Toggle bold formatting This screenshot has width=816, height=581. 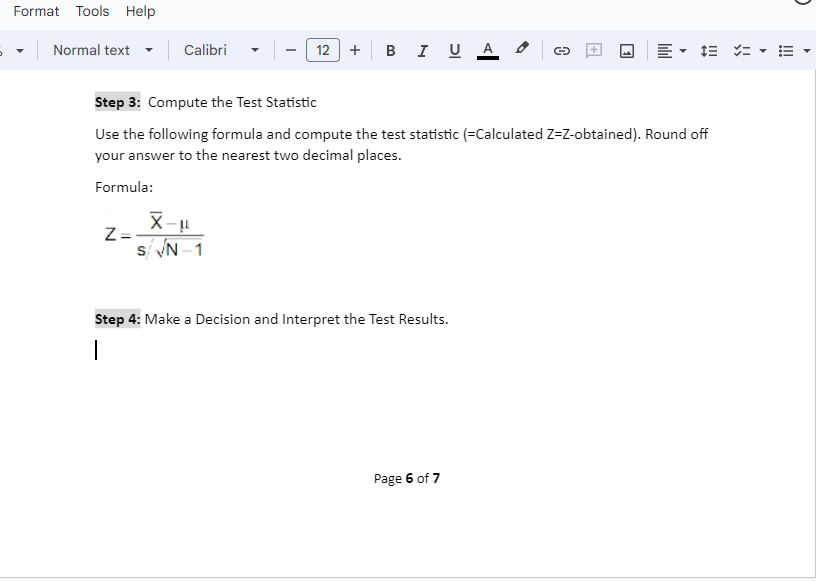(390, 50)
